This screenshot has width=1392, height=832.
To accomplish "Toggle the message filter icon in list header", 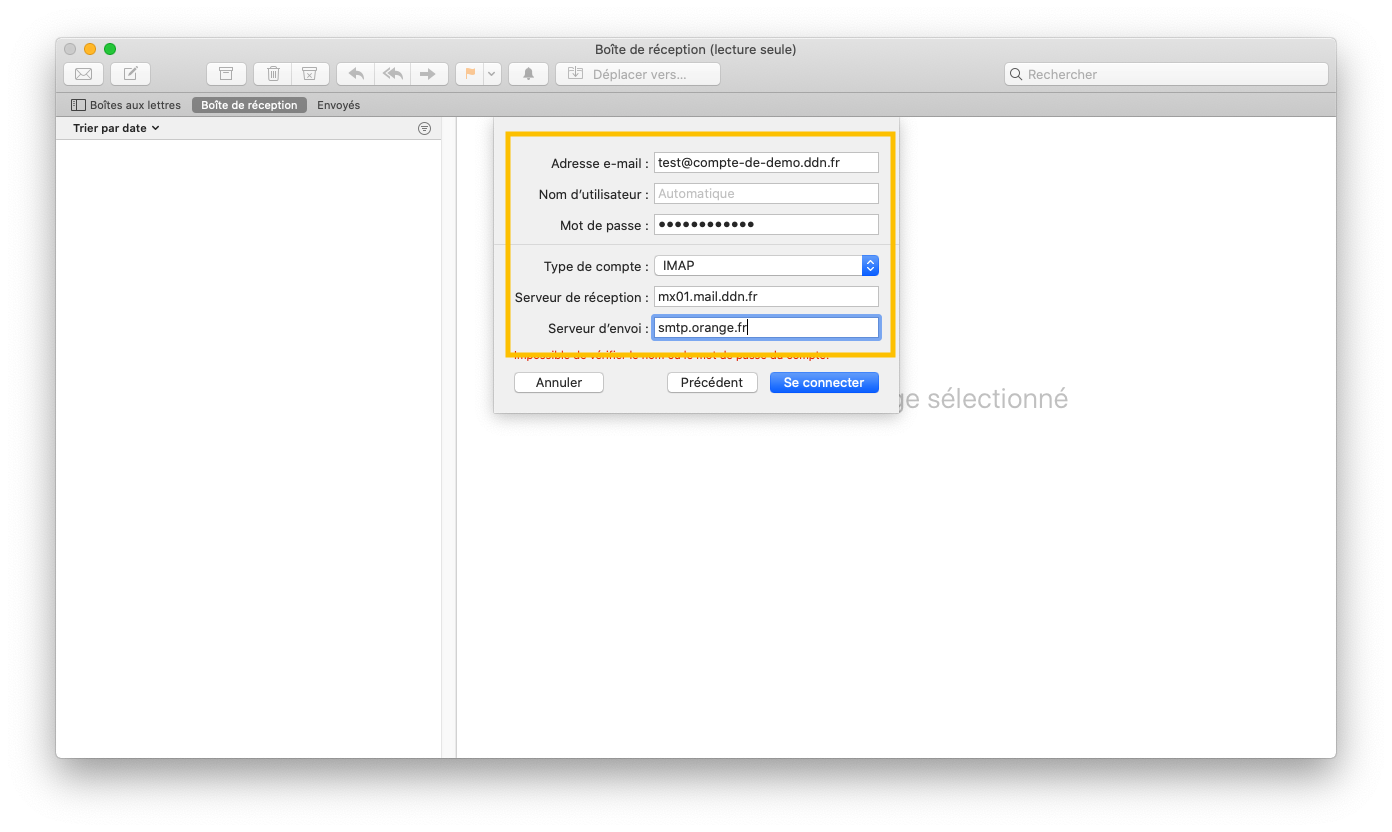I will click(424, 129).
